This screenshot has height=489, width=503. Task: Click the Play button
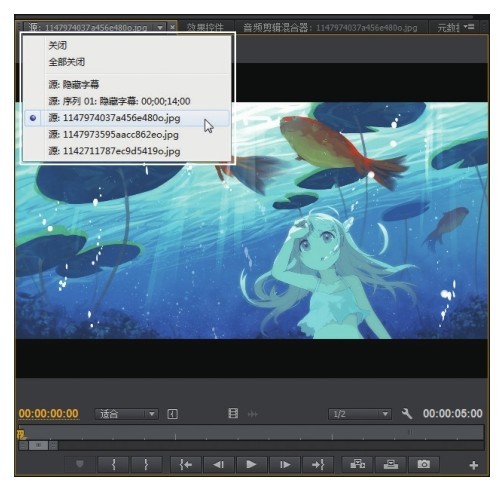pos(251,464)
